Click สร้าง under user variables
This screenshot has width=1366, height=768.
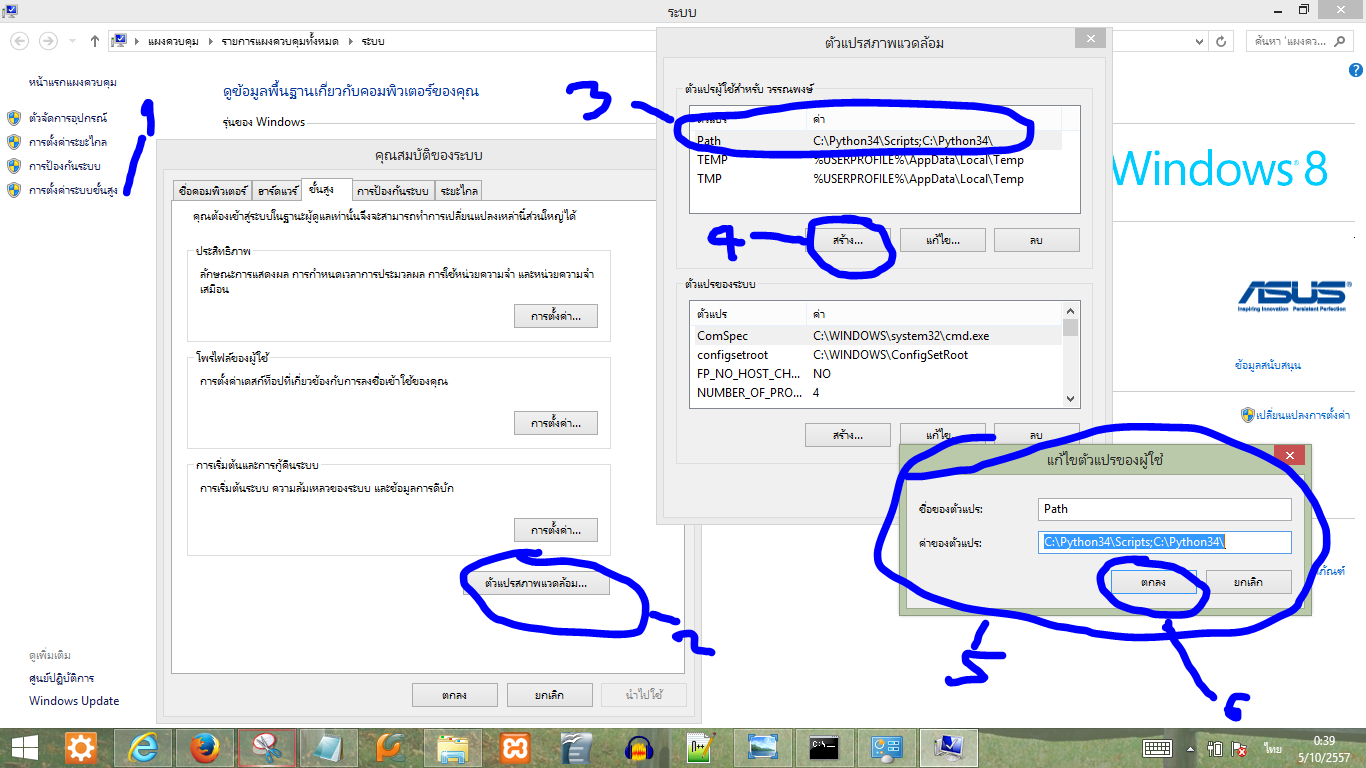coord(847,240)
